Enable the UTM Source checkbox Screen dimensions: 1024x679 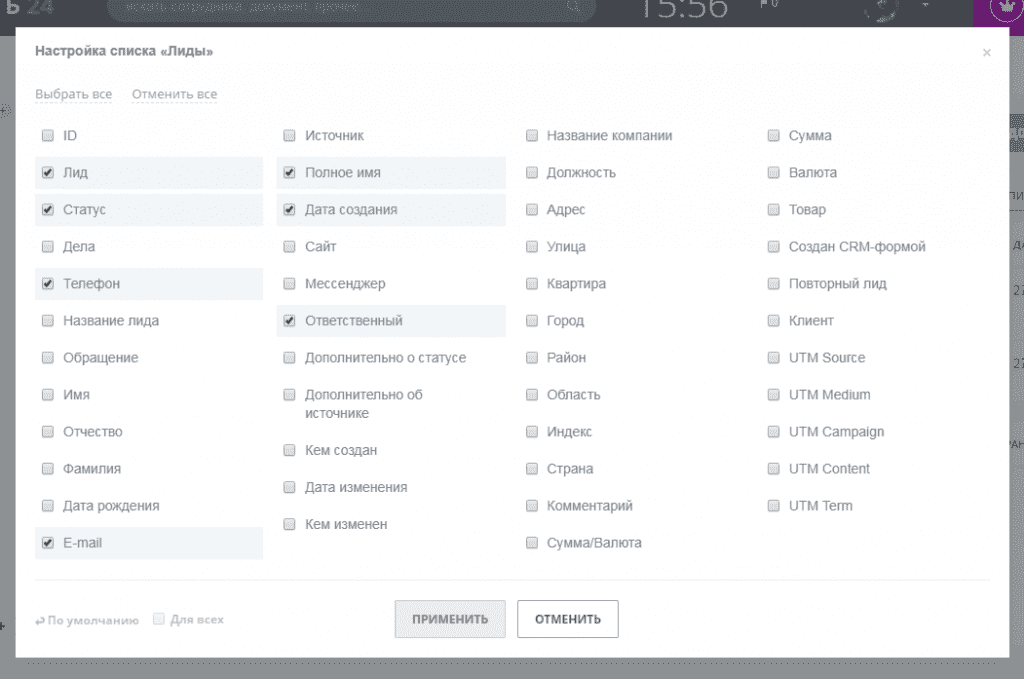[774, 358]
